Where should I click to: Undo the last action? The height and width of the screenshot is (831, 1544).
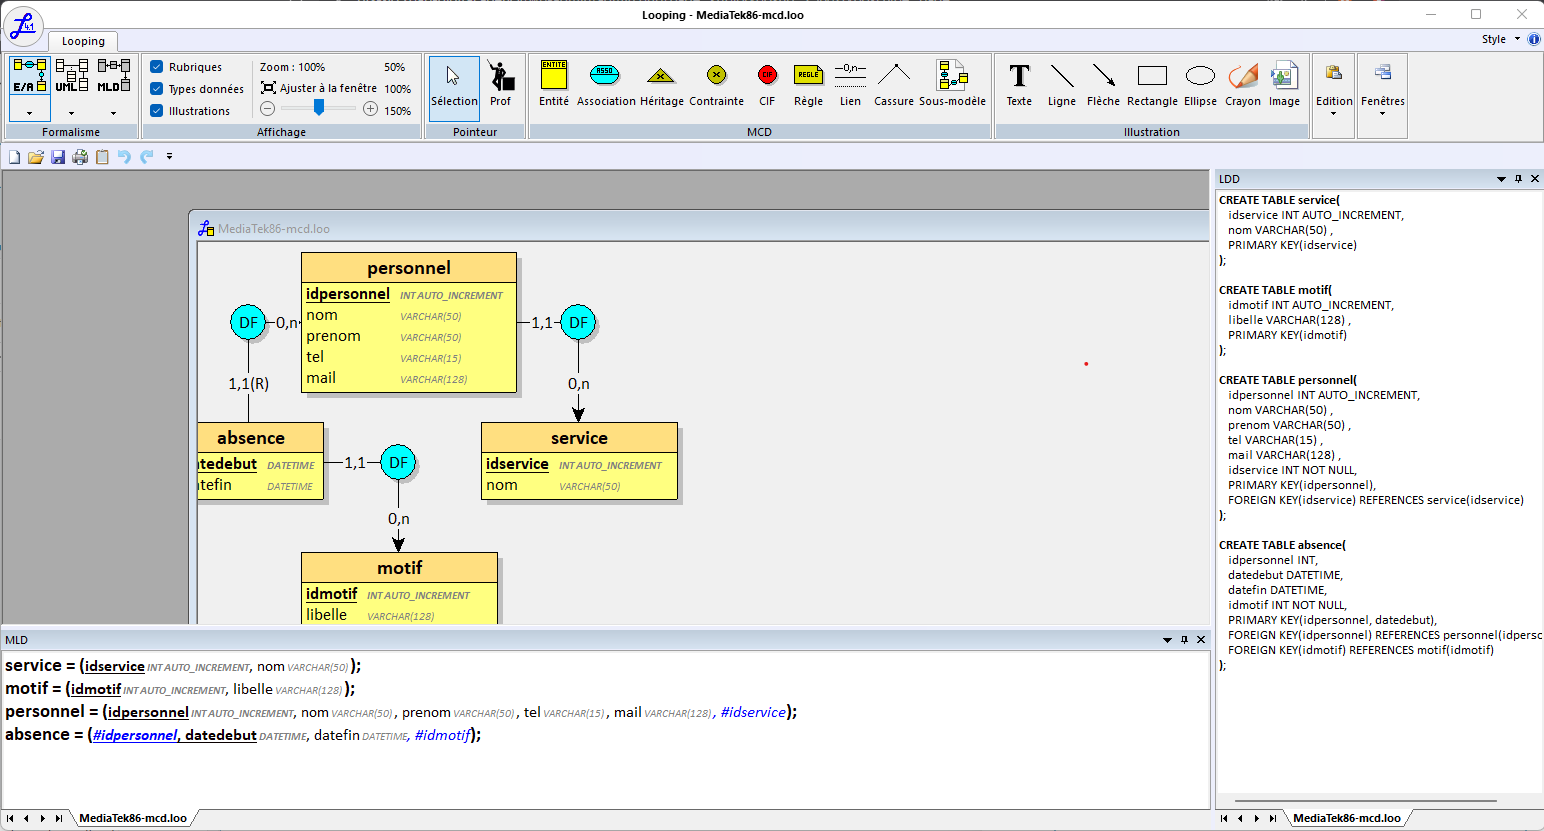click(x=124, y=157)
